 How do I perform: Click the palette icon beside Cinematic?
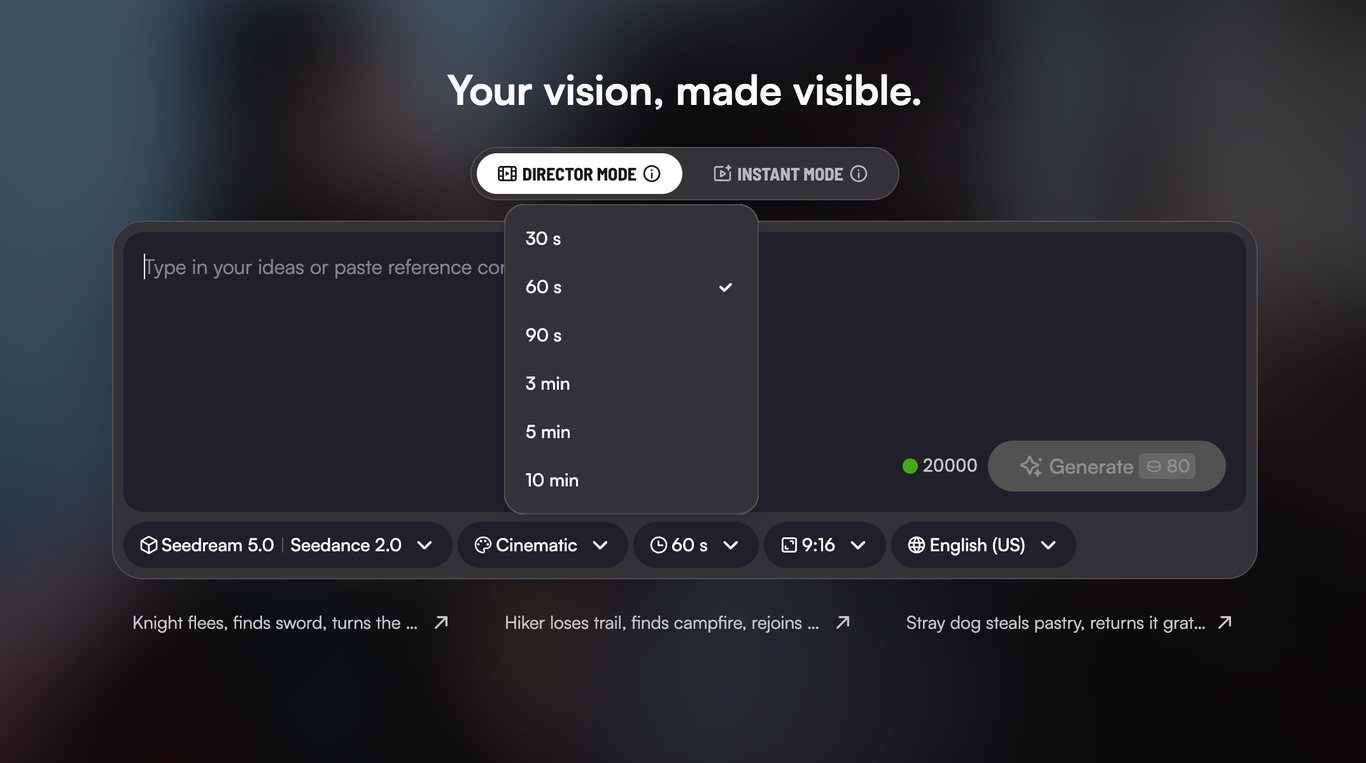483,545
